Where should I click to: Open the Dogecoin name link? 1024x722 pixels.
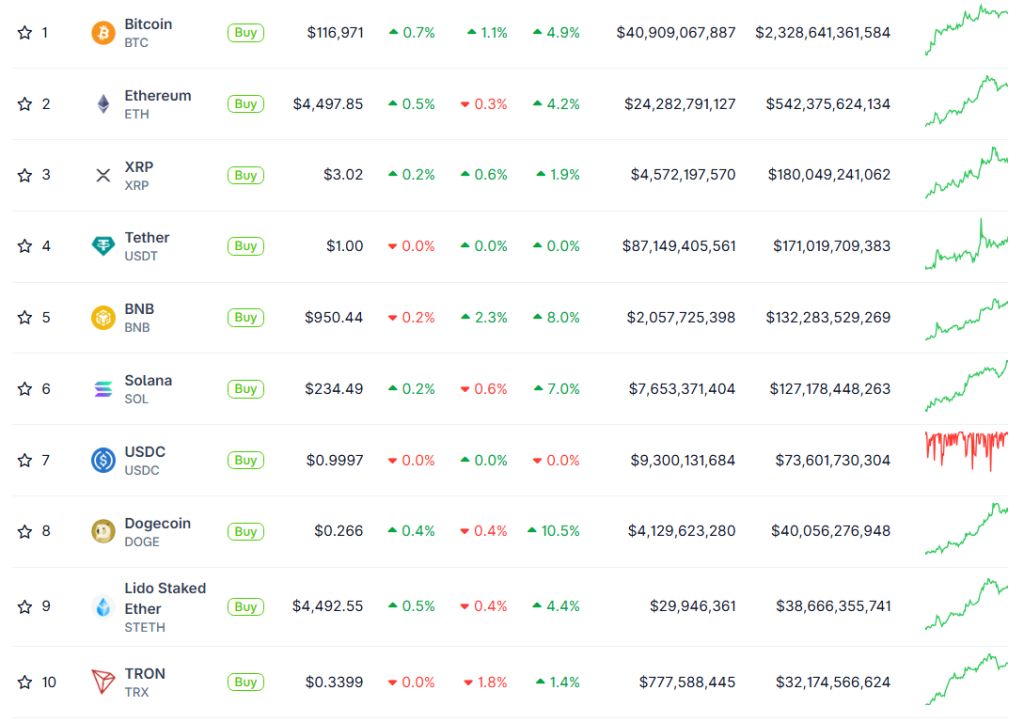[157, 524]
